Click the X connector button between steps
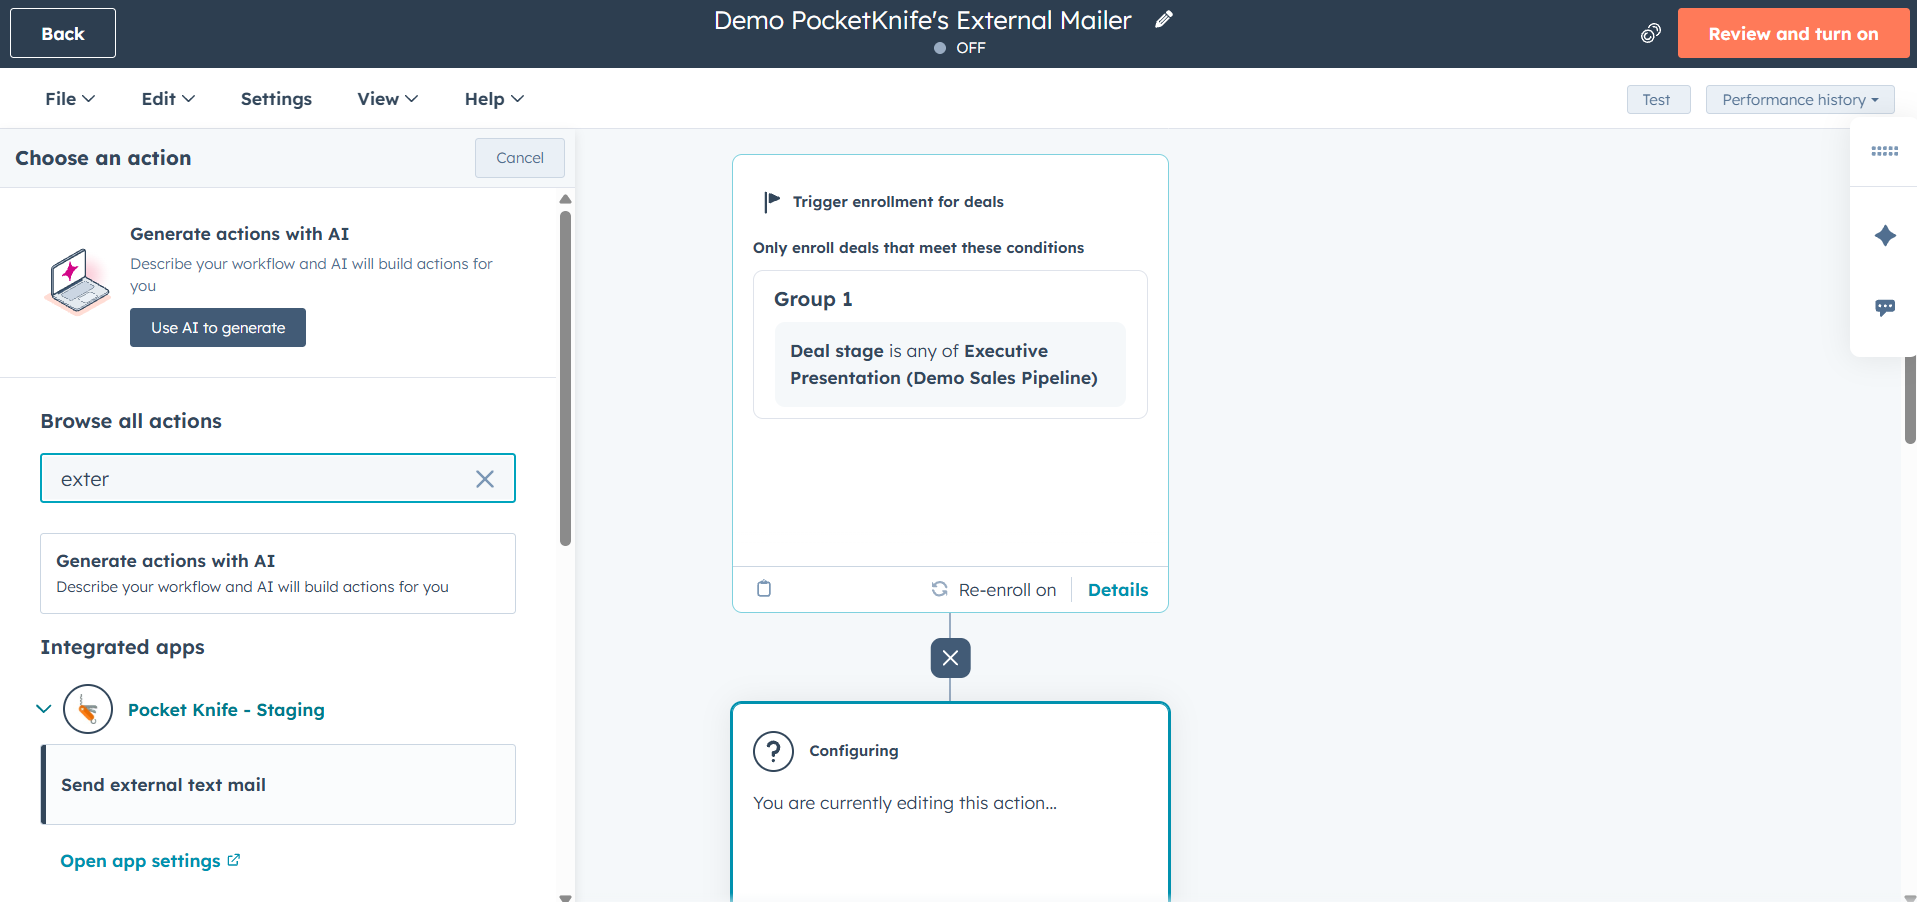Screen dimensions: 1917x902 coord(950,658)
